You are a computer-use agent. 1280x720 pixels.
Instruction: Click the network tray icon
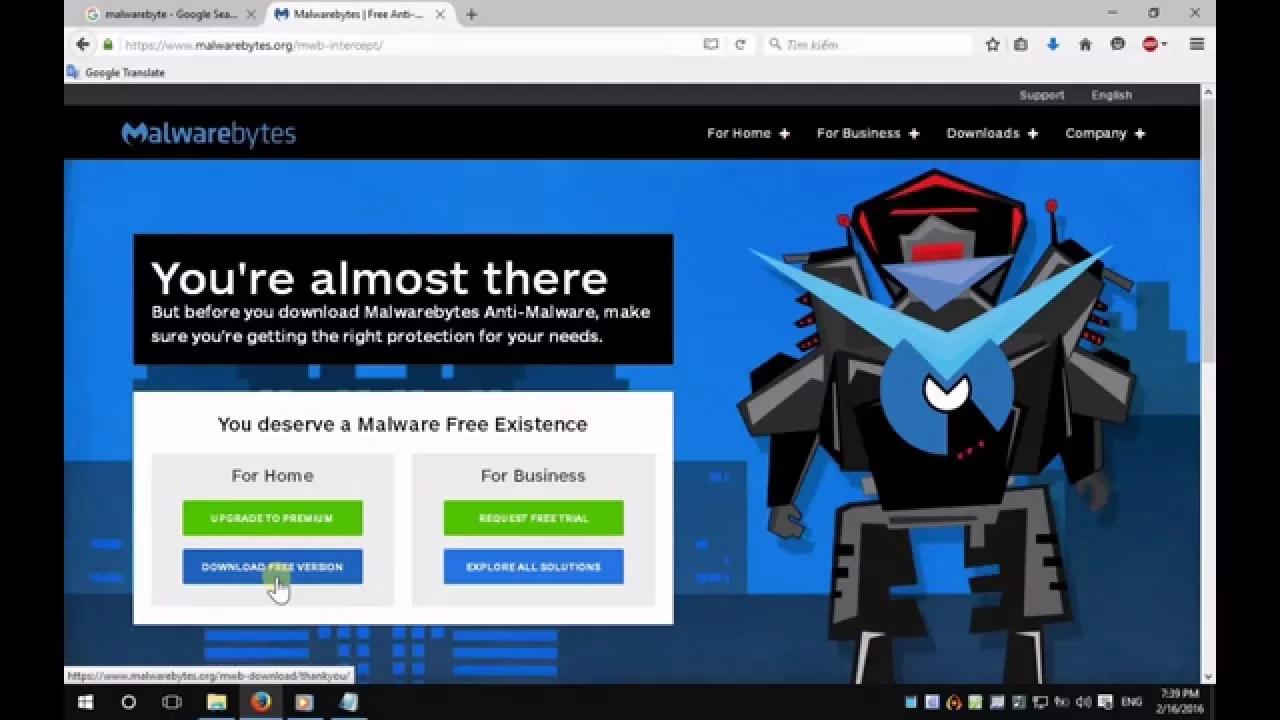[x=1040, y=702]
